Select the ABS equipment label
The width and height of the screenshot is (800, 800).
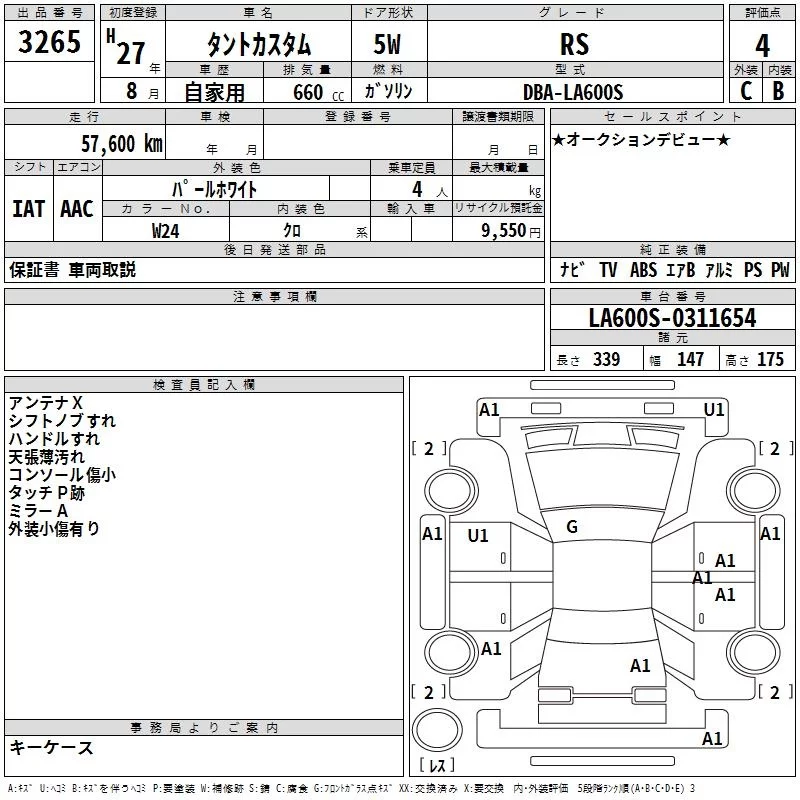pyautogui.click(x=643, y=270)
